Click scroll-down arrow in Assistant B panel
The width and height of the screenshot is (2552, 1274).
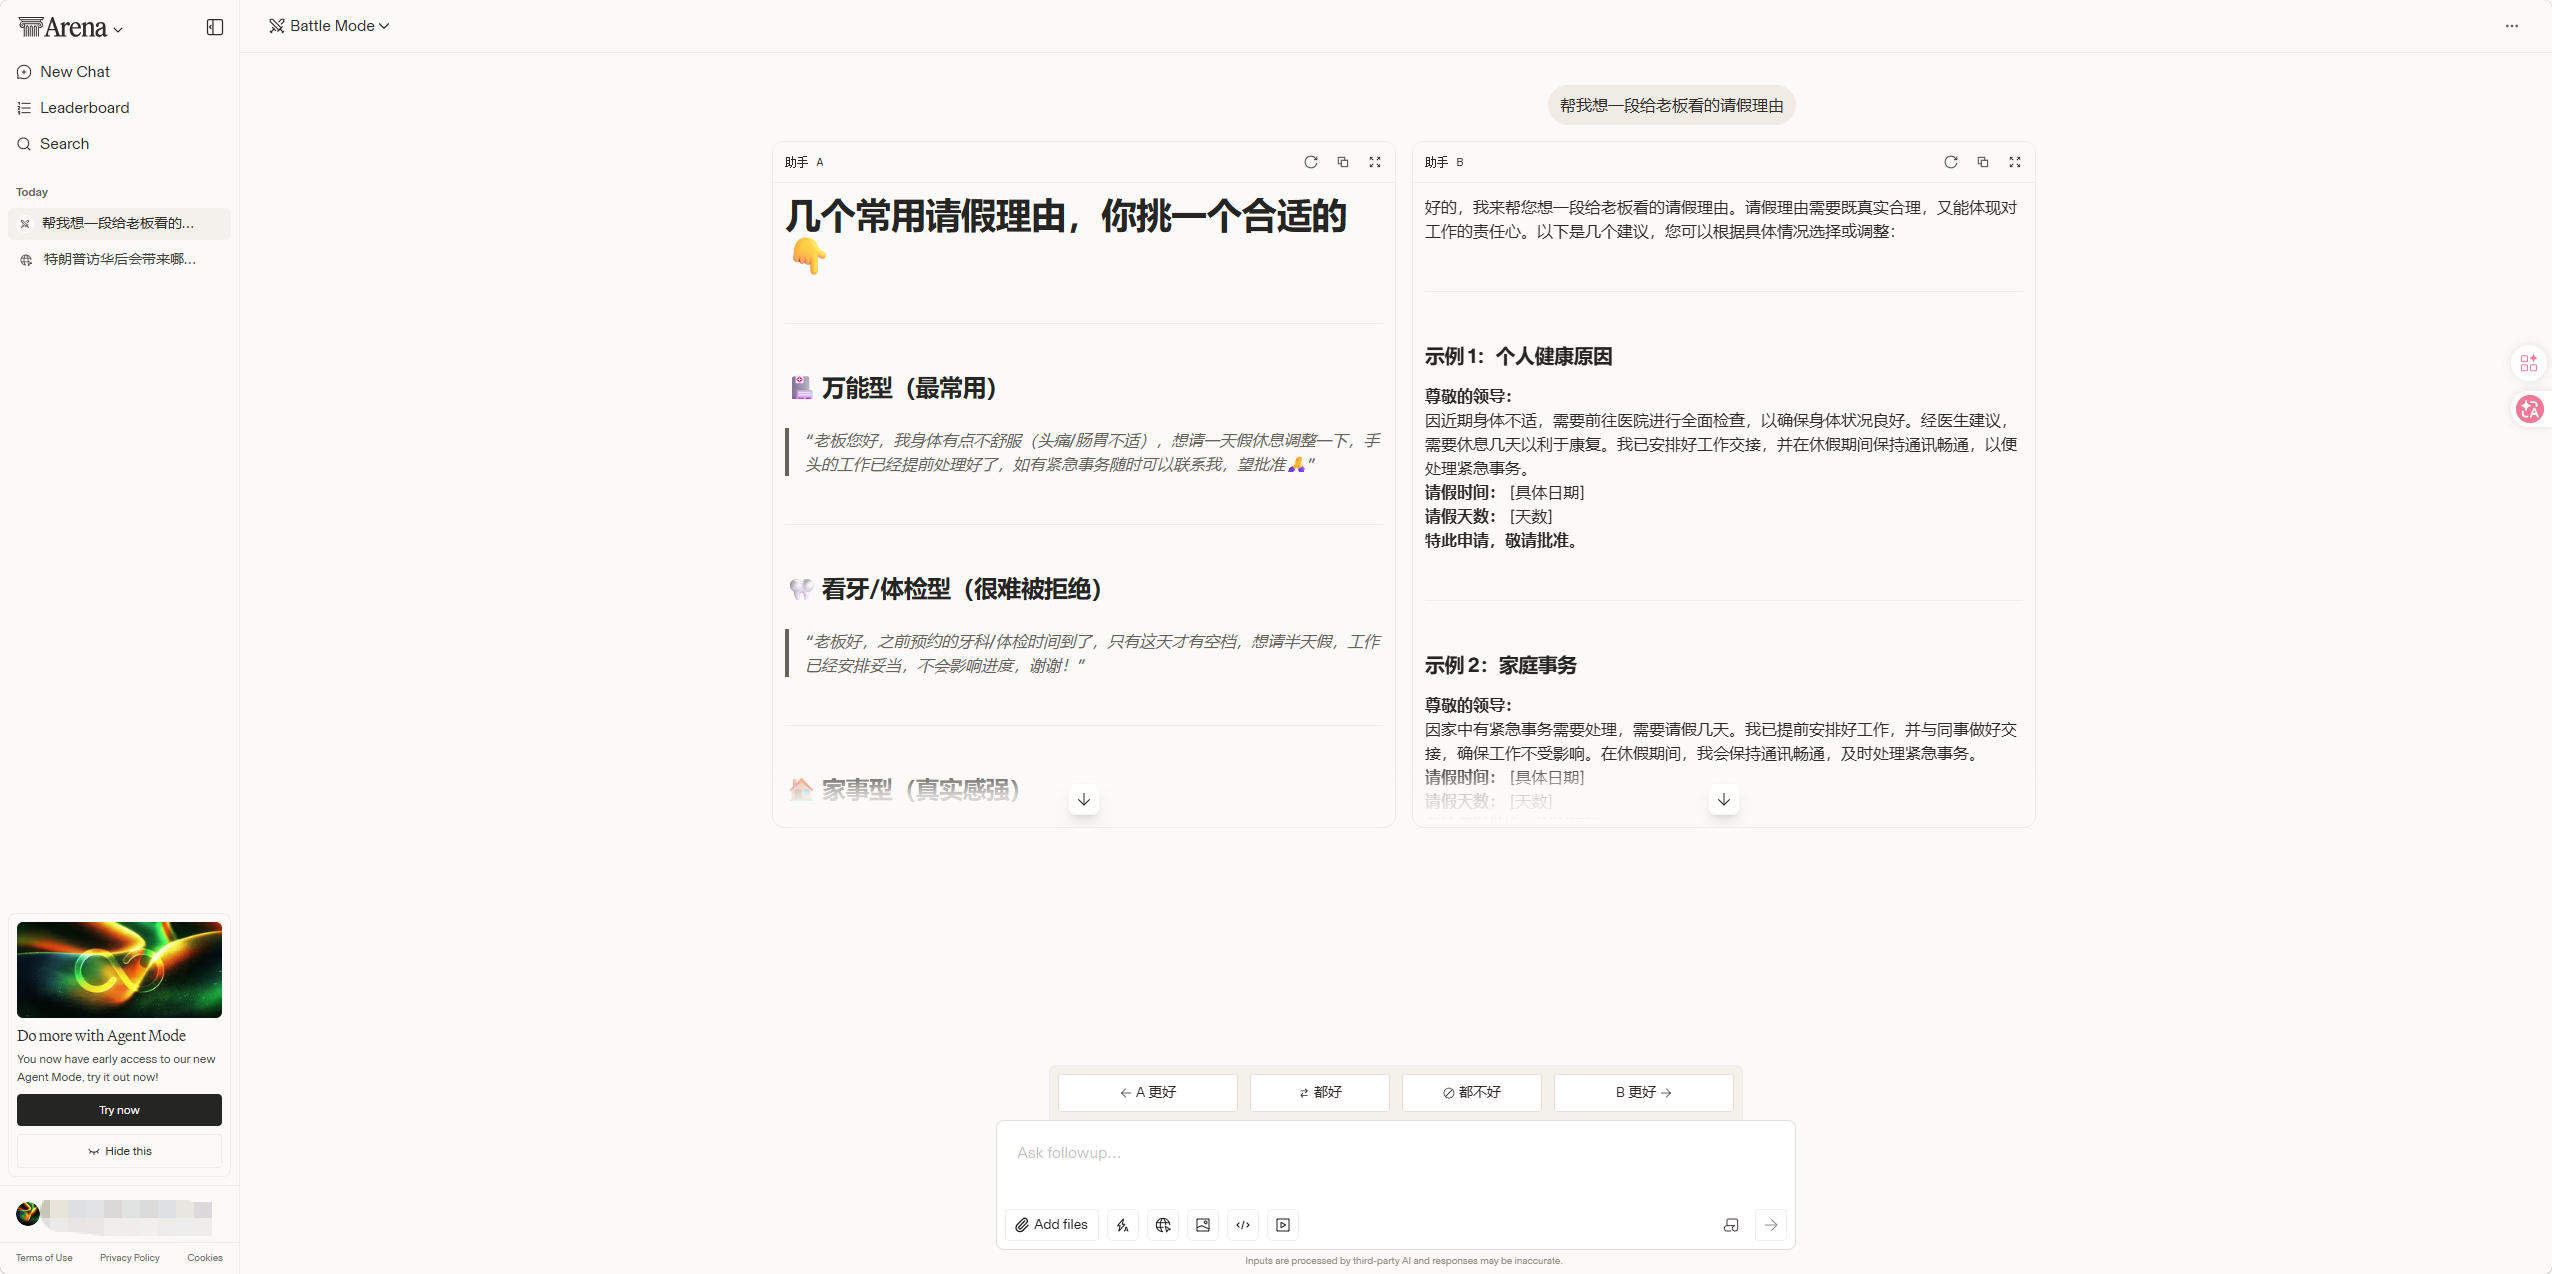pos(1723,799)
